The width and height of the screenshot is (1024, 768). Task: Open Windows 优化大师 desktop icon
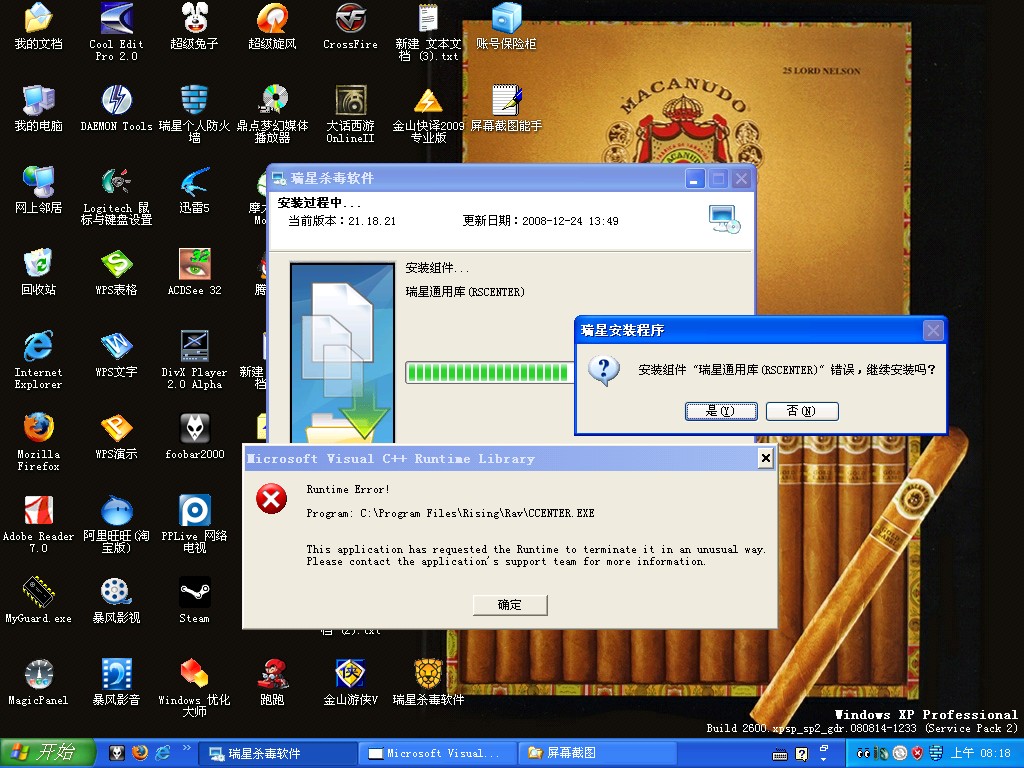click(x=194, y=687)
